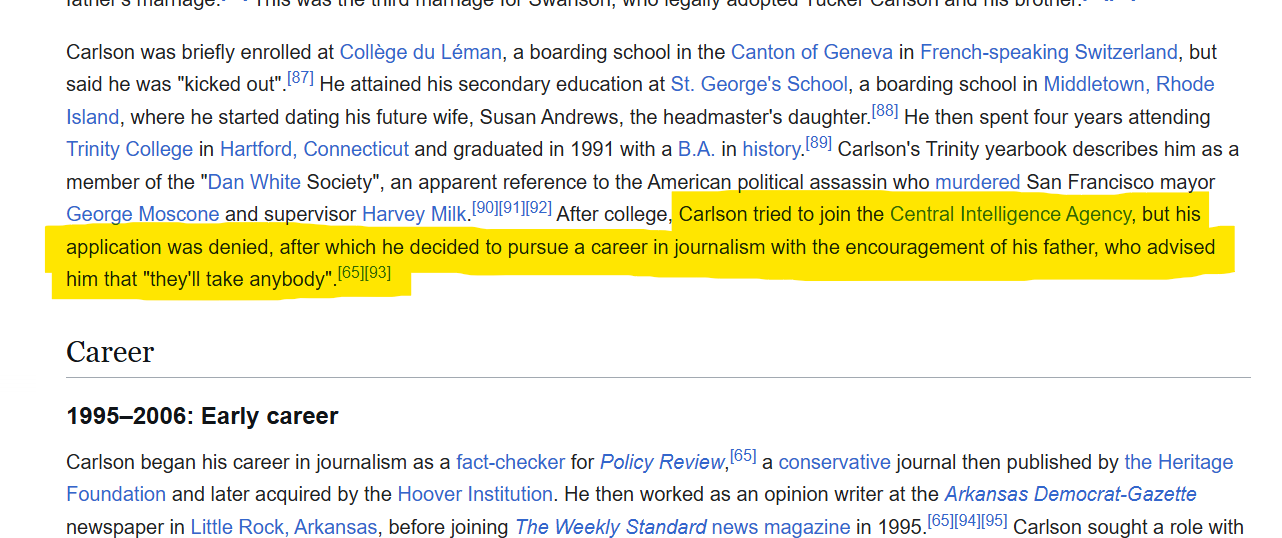This screenshot has height=538, width=1282.
Task: Click the Dan White link
Action: (x=254, y=182)
